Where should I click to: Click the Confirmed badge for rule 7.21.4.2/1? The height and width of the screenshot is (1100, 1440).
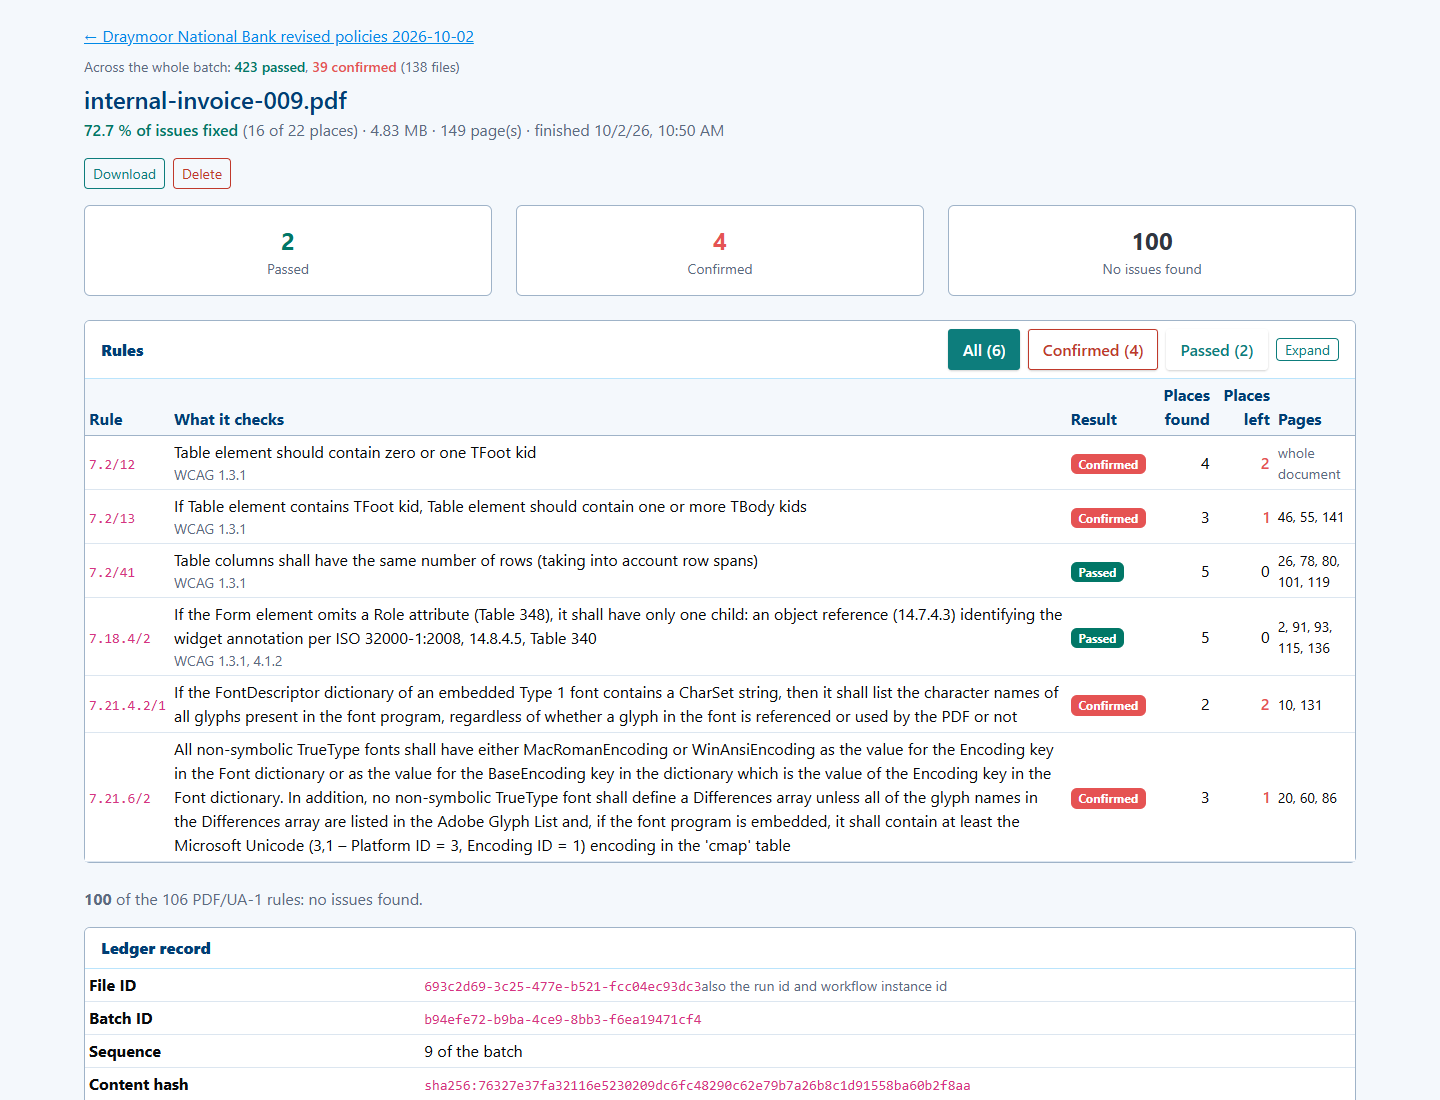pyautogui.click(x=1108, y=705)
